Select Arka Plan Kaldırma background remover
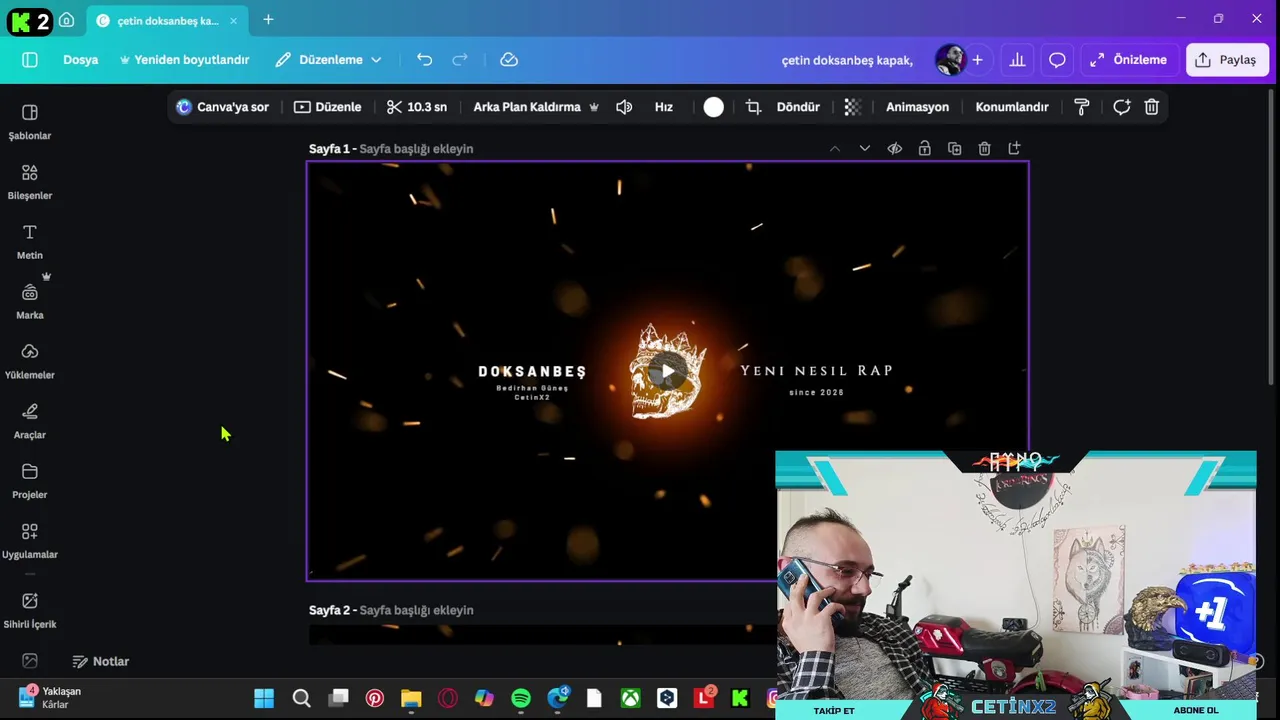 pos(536,107)
